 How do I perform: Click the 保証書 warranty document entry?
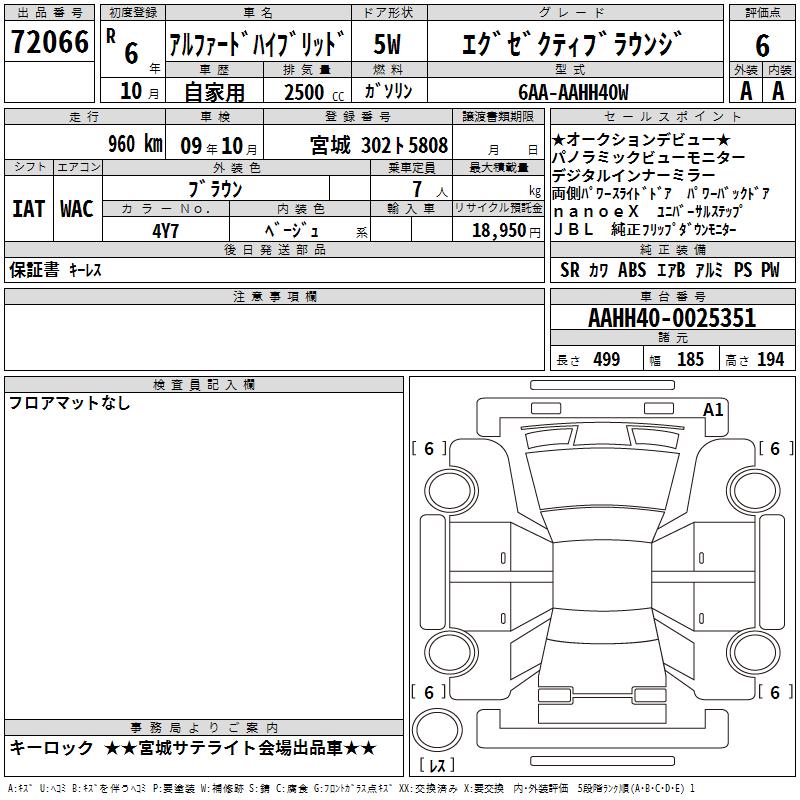(34, 270)
